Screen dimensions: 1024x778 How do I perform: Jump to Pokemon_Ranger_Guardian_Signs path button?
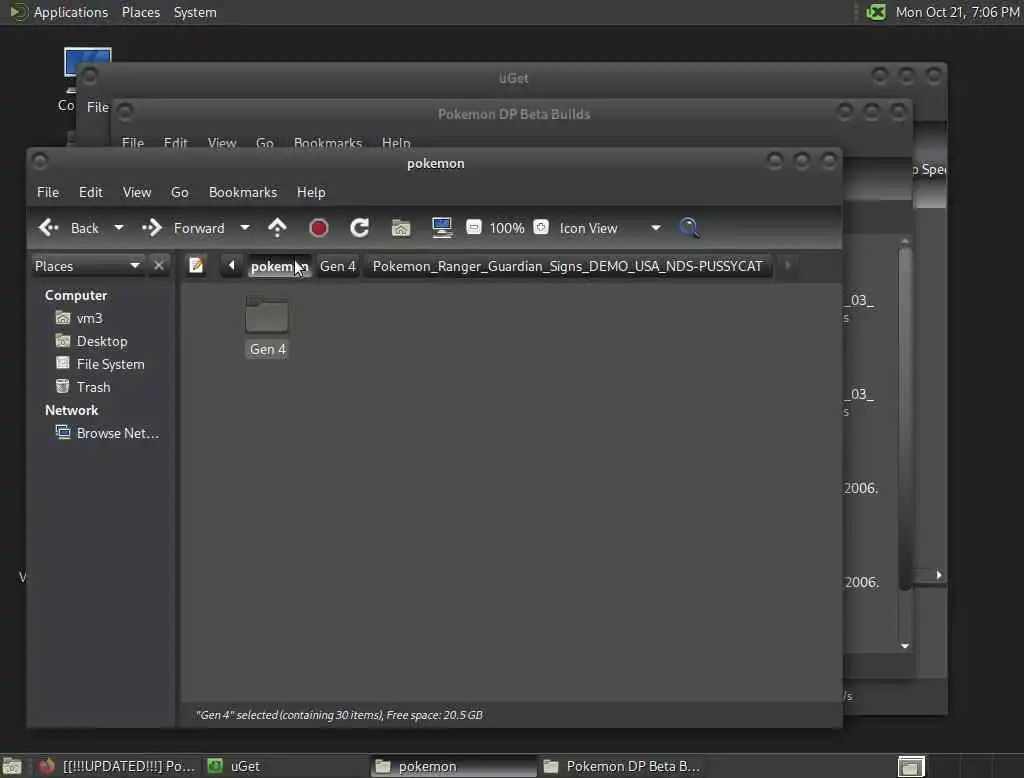pyautogui.click(x=567, y=266)
